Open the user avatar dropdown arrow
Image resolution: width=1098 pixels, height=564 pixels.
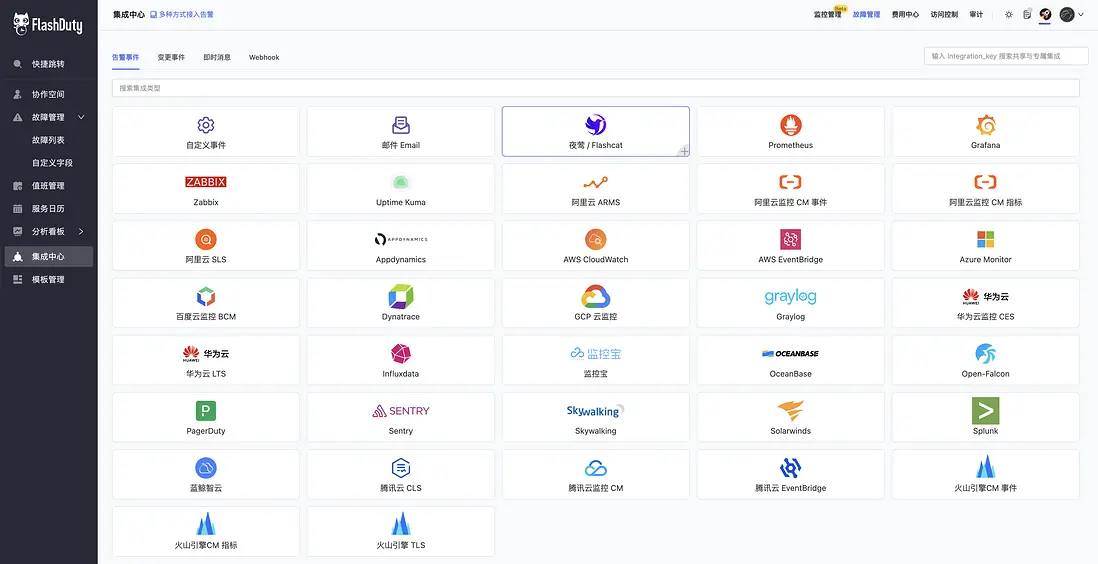coord(1080,15)
